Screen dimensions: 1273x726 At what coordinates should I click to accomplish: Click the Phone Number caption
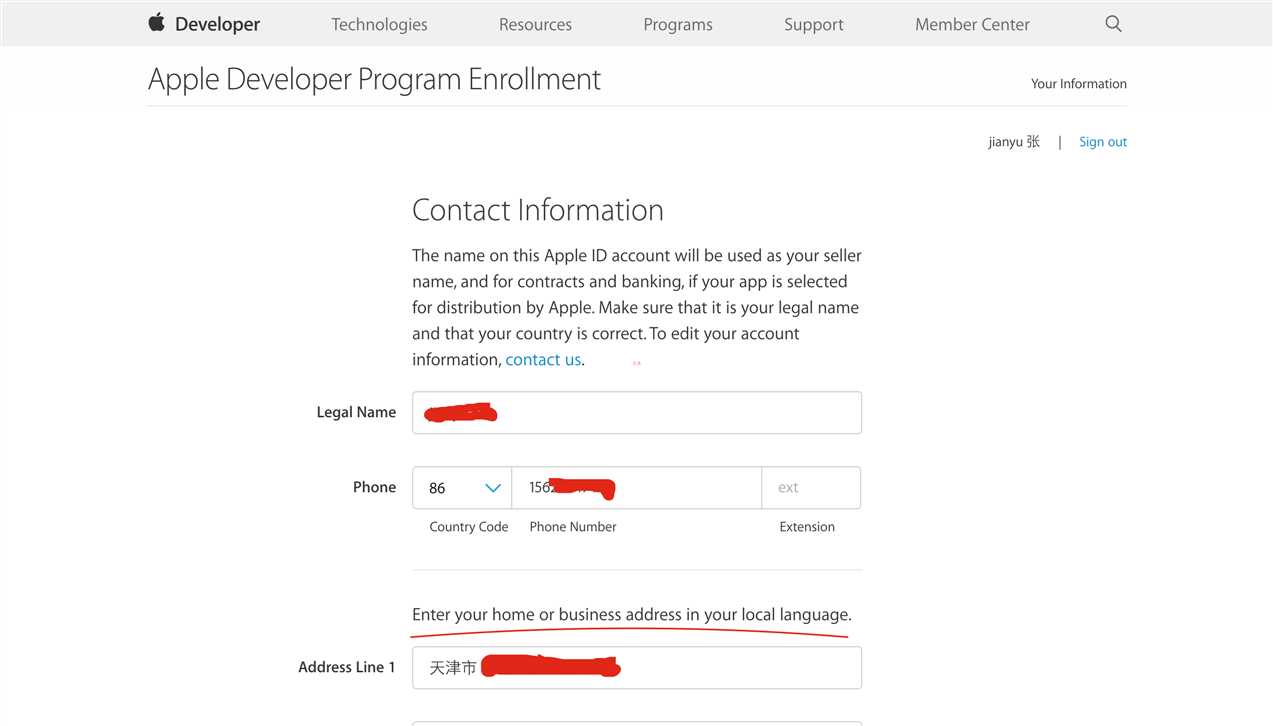pyautogui.click(x=573, y=527)
